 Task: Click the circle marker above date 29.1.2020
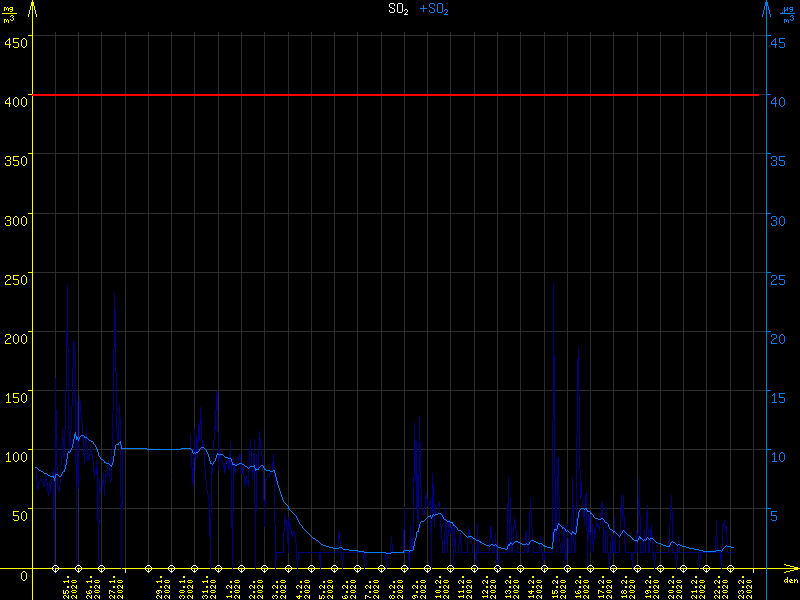pyautogui.click(x=148, y=569)
